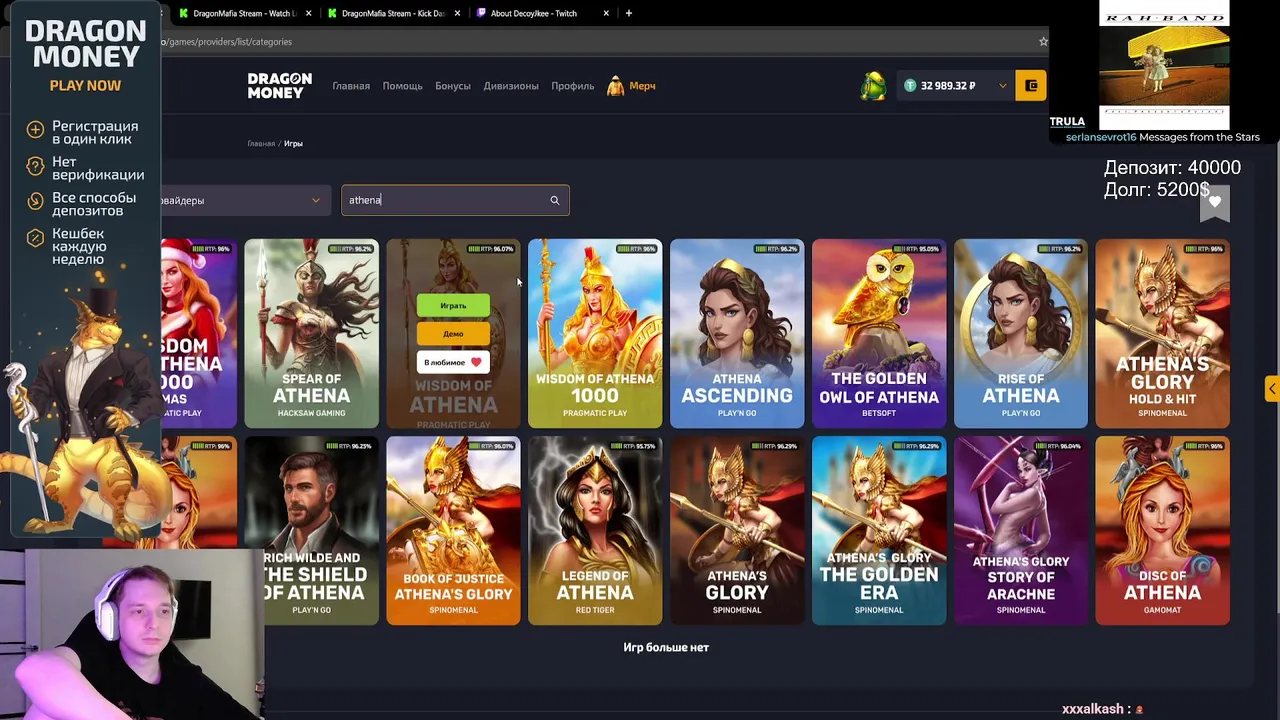Viewport: 1280px width, 720px height.
Task: Switch to DragonMafia Stream Watch tab
Action: (243, 13)
